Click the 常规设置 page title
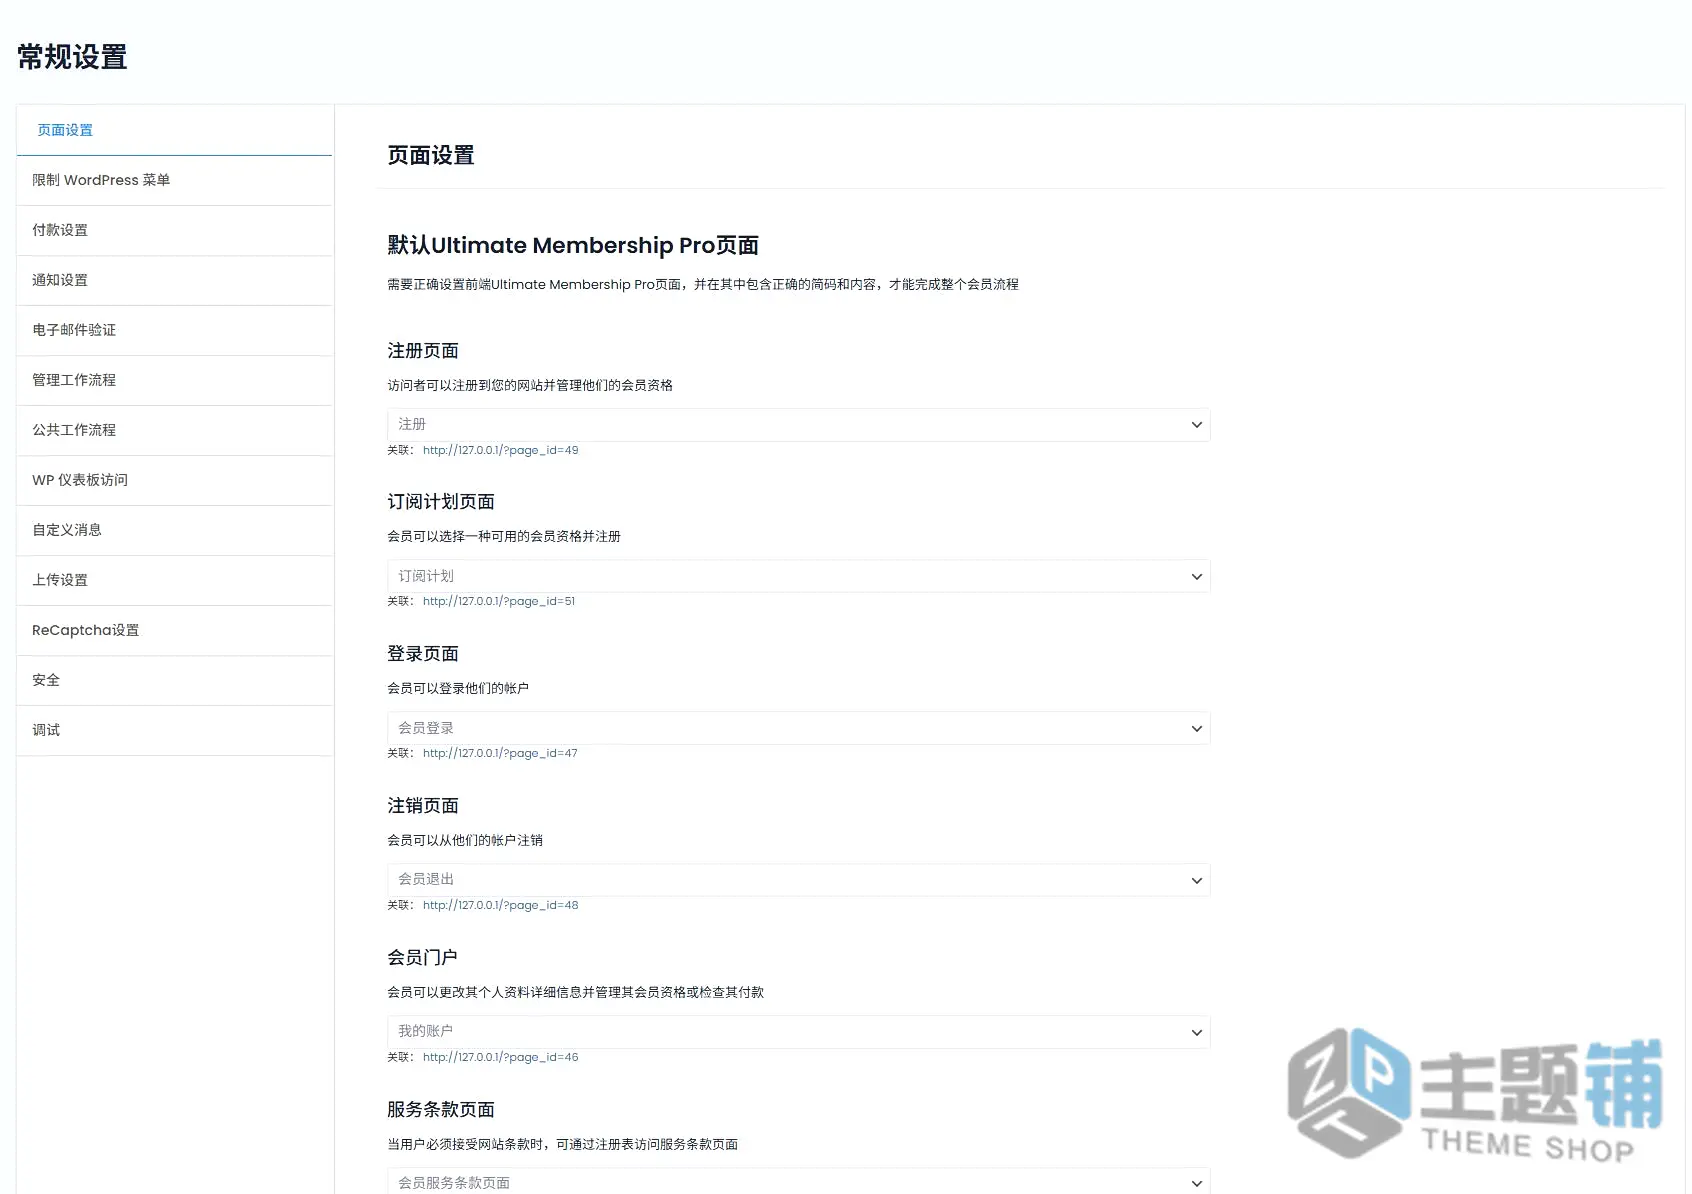The height and width of the screenshot is (1194, 1692). pos(72,57)
